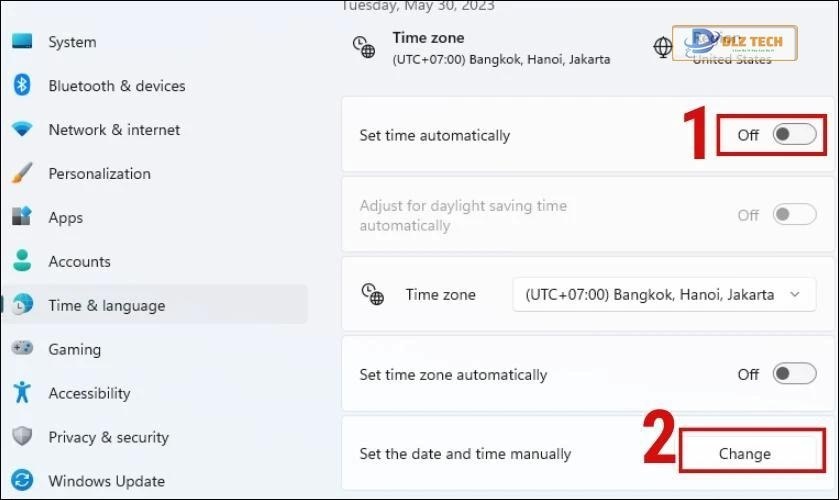Go to the Gaming settings section
Image resolution: width=840 pixels, height=500 pixels.
tap(74, 350)
